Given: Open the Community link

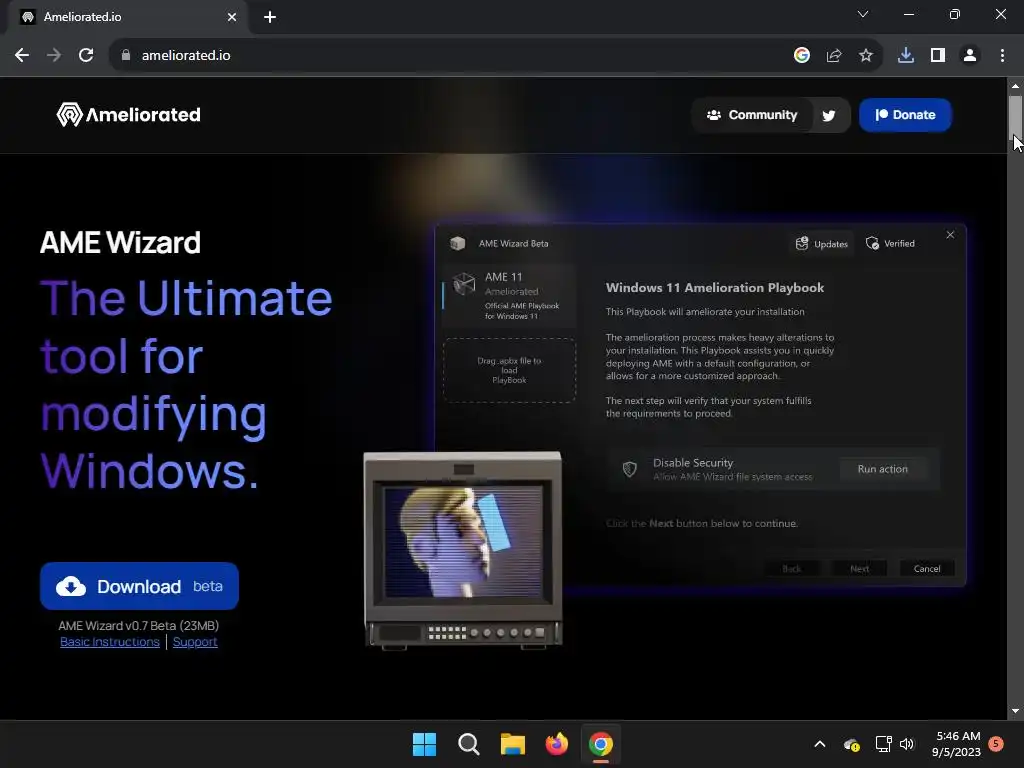Looking at the screenshot, I should tap(752, 115).
